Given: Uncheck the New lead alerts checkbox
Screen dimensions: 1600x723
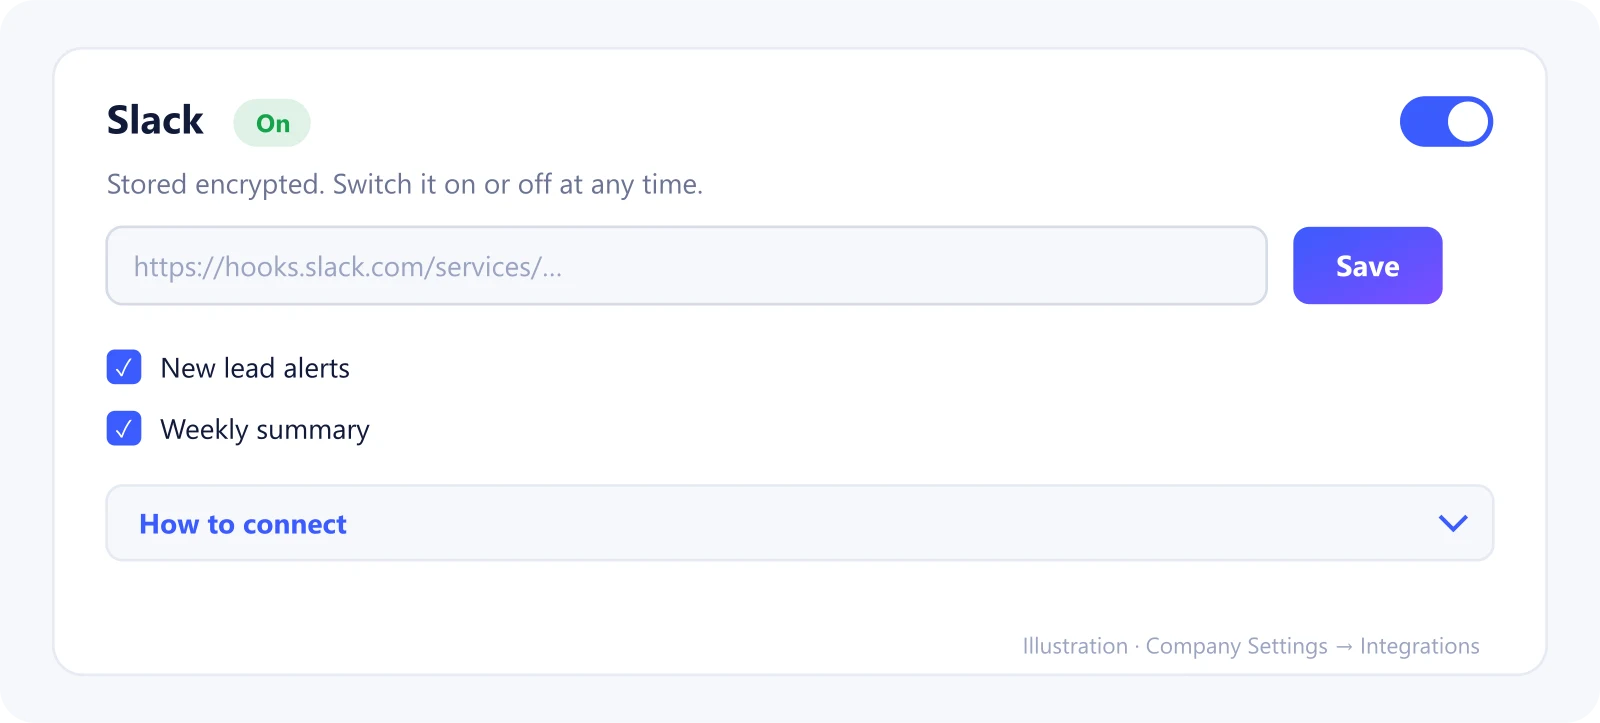Looking at the screenshot, I should point(124,367).
